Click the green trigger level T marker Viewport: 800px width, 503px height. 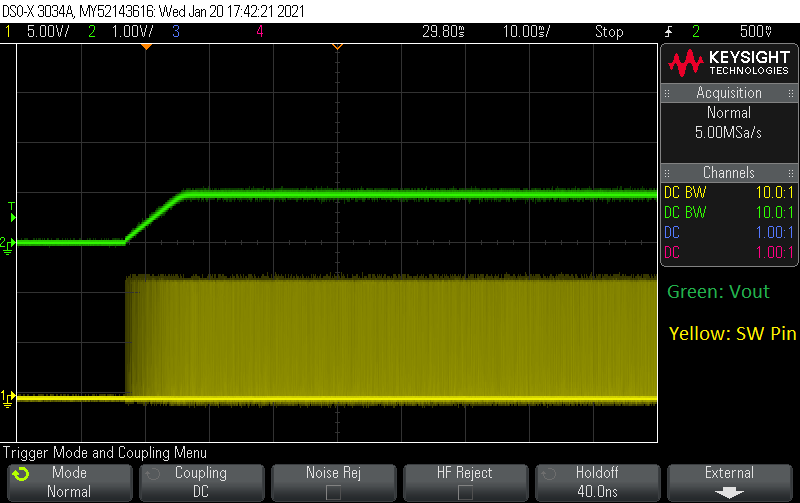point(12,212)
